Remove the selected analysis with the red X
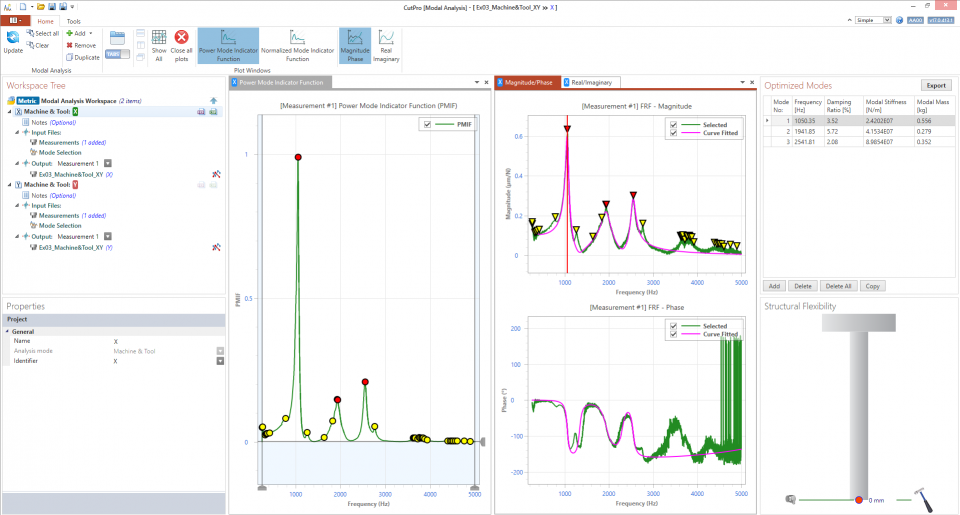Viewport: 960px width, 515px height. pyautogui.click(x=81, y=45)
